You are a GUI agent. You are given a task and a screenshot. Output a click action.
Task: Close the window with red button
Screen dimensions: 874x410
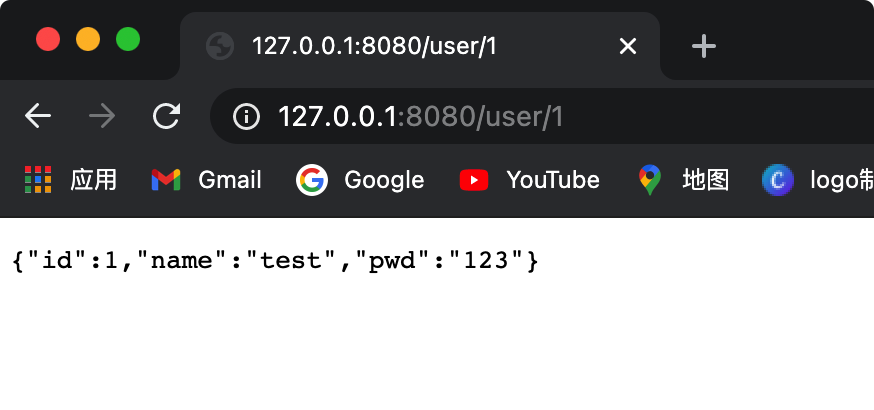pos(48,39)
